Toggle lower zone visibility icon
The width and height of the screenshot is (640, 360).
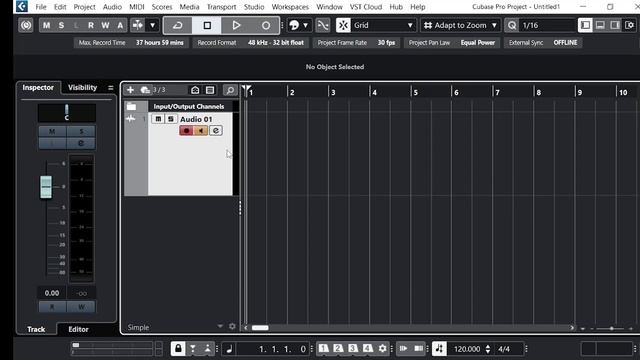[600, 25]
